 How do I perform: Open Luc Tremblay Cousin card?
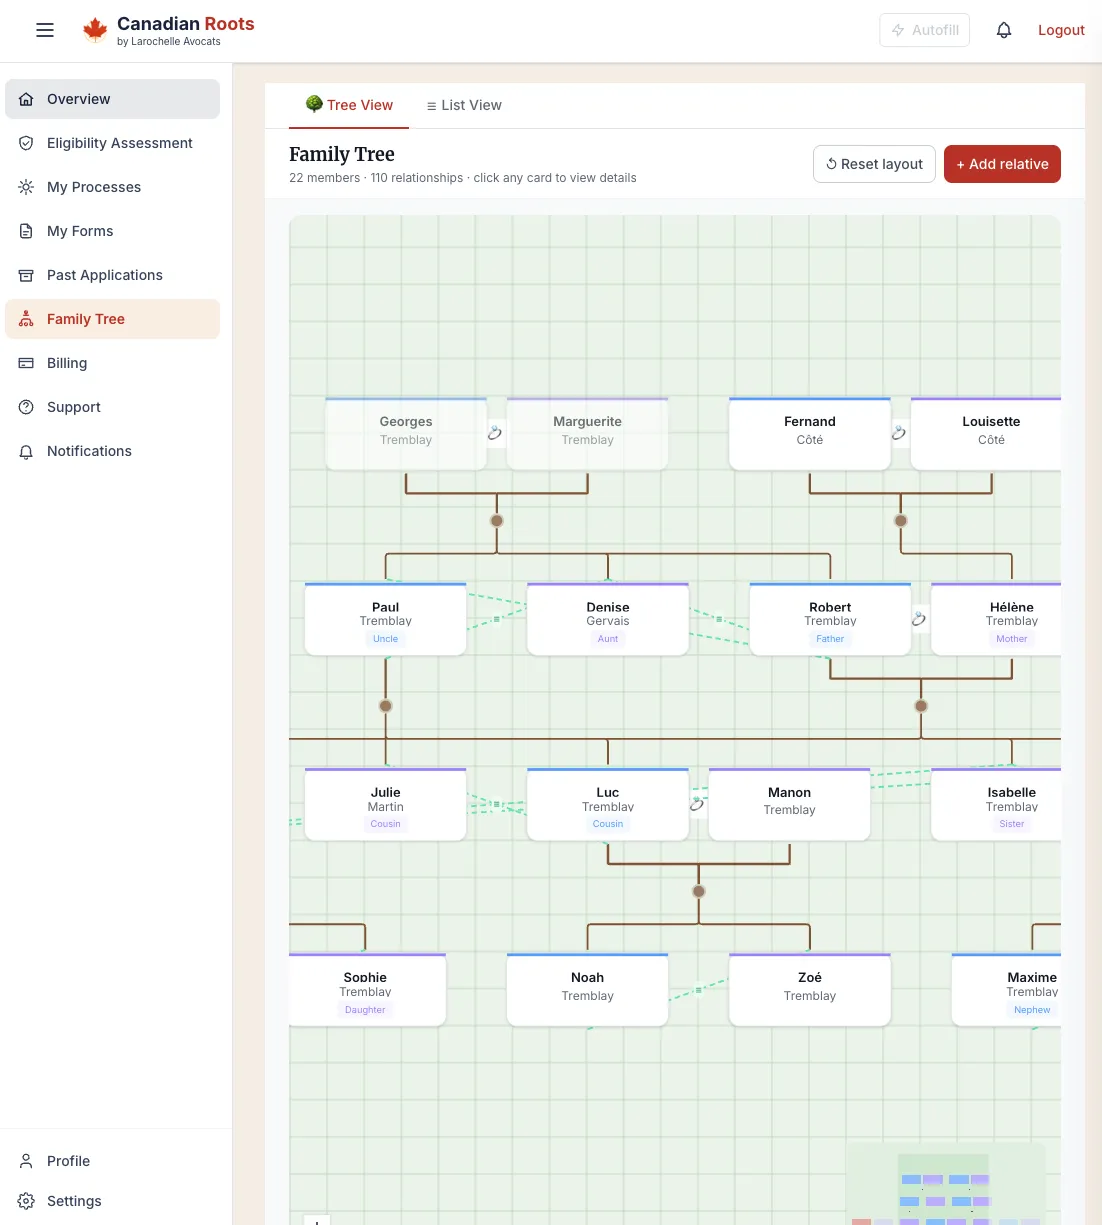click(x=608, y=804)
